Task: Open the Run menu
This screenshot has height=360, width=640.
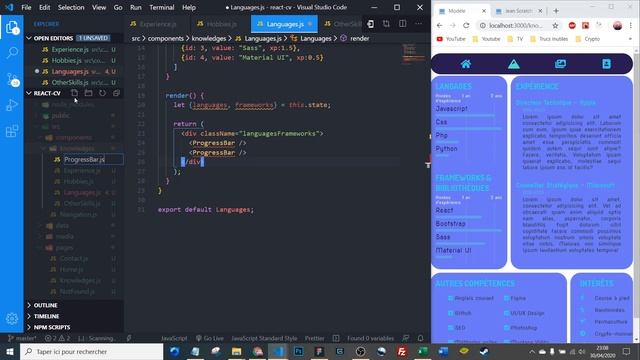Action: pos(136,7)
